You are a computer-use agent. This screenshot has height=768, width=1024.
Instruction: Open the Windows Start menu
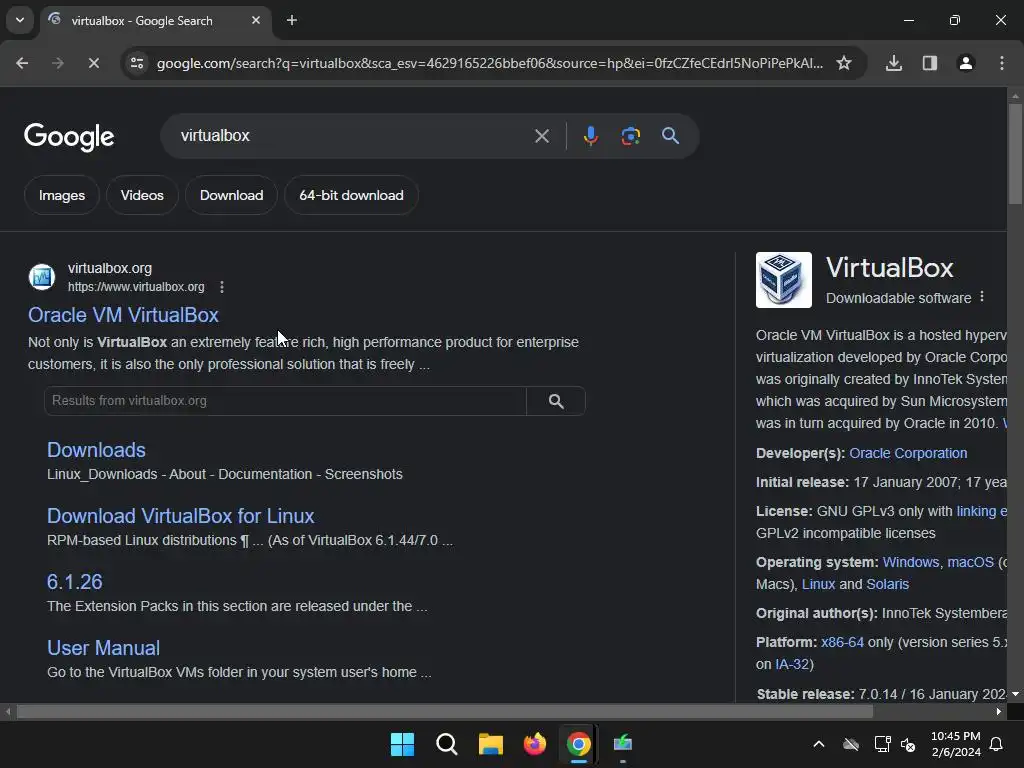pos(402,744)
